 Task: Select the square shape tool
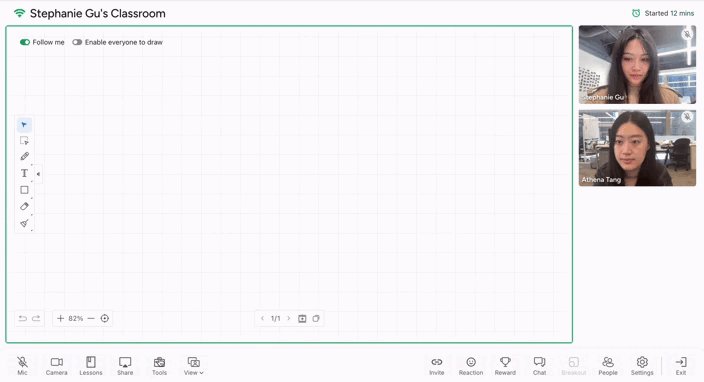(24, 190)
